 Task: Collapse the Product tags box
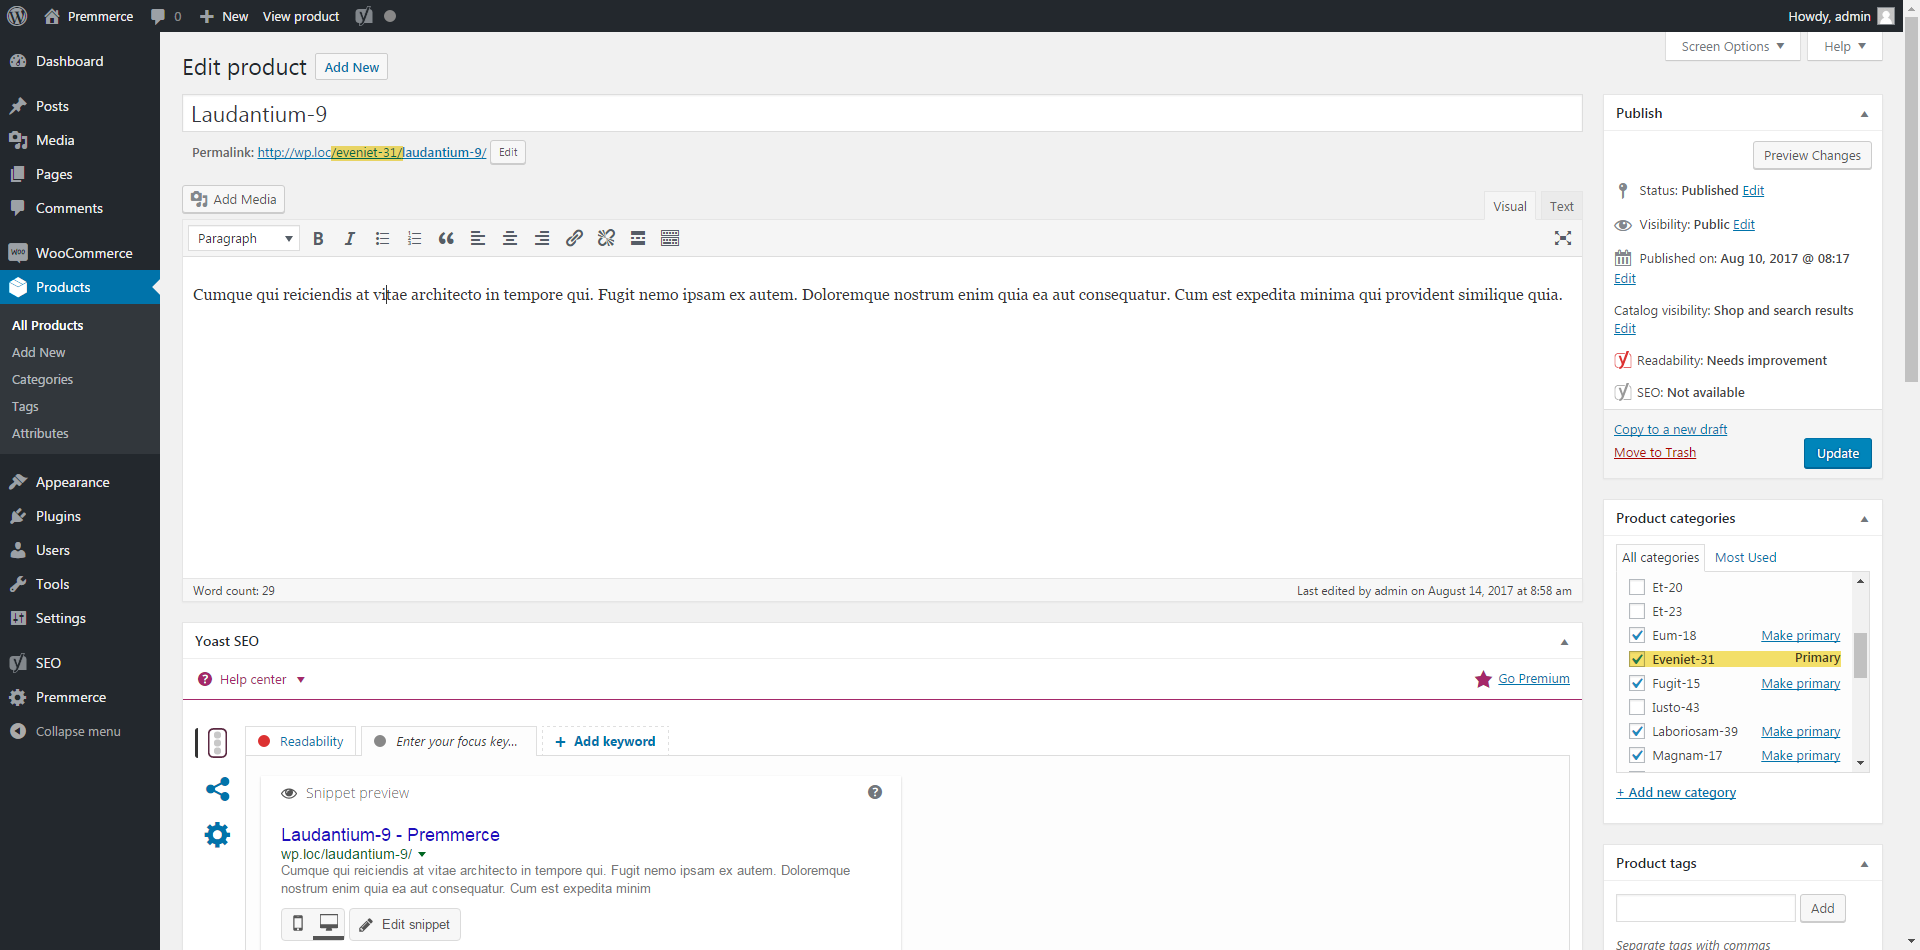1864,864
